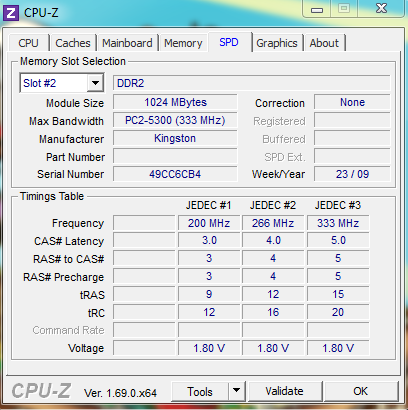Select the Memory tab
The image size is (408, 410).
click(x=183, y=43)
